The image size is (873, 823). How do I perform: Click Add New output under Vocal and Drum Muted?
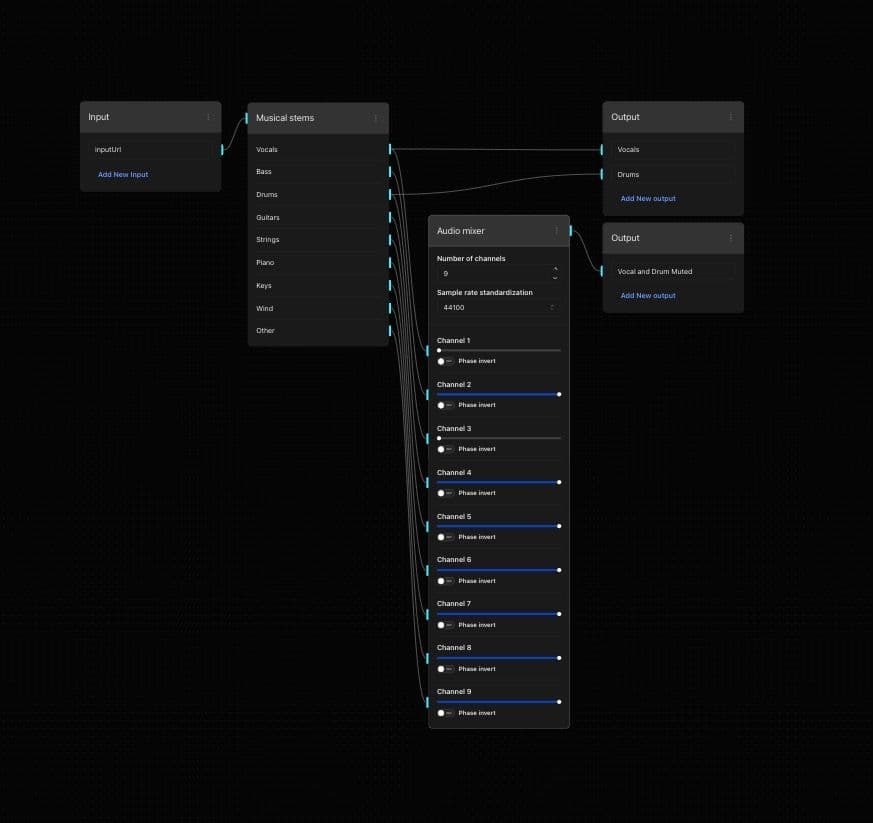click(648, 296)
